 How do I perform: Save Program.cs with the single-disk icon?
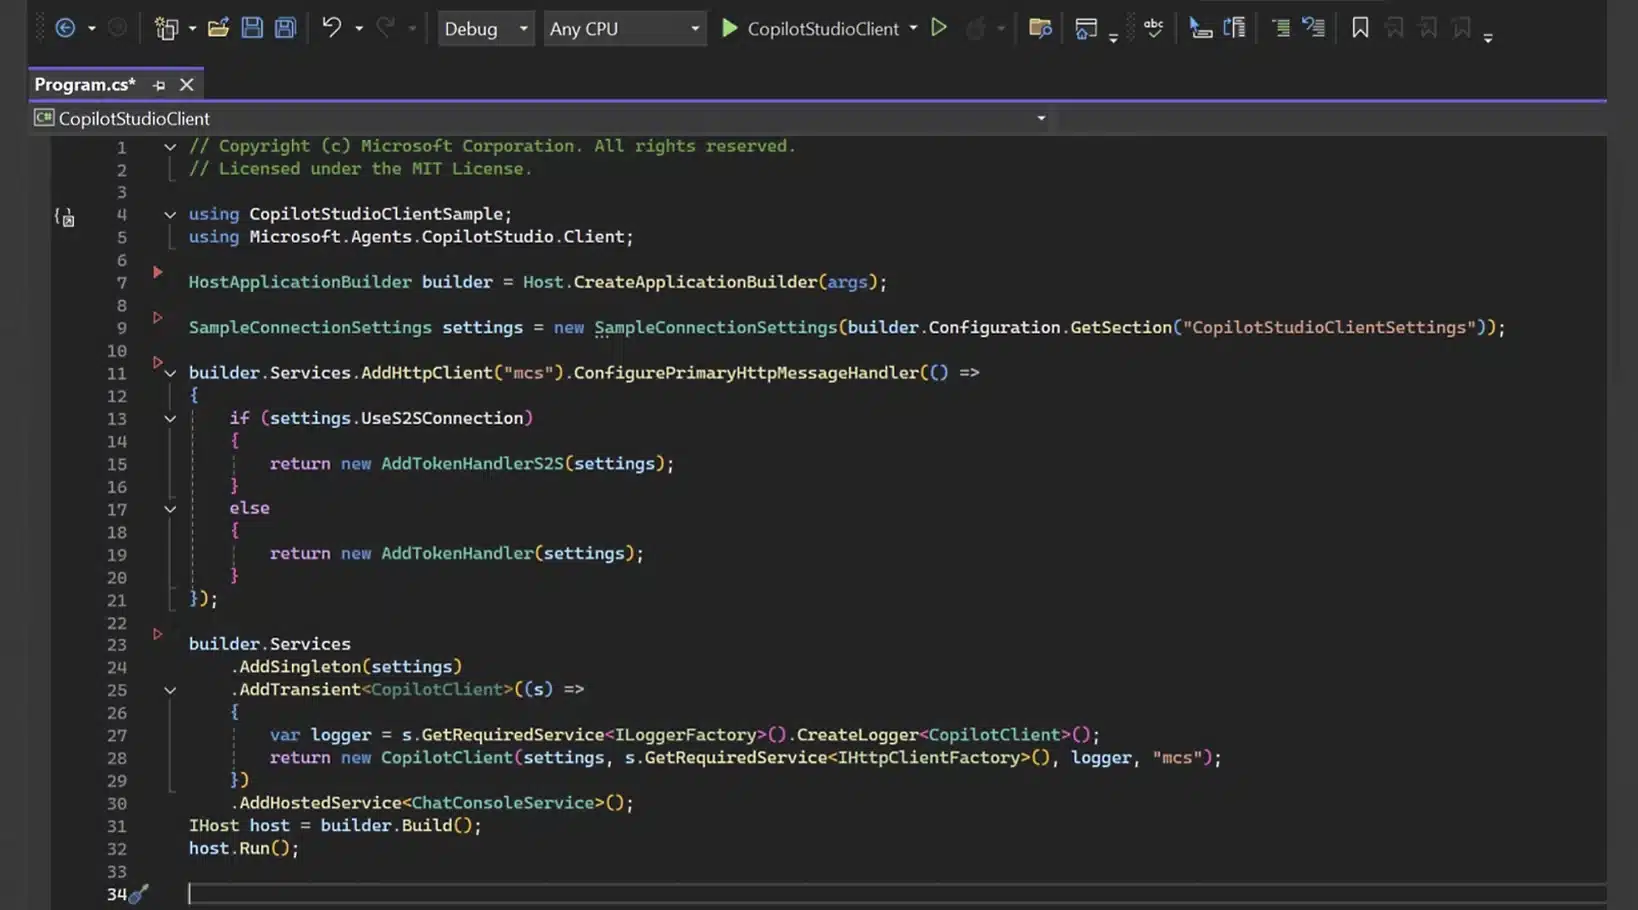pos(252,28)
